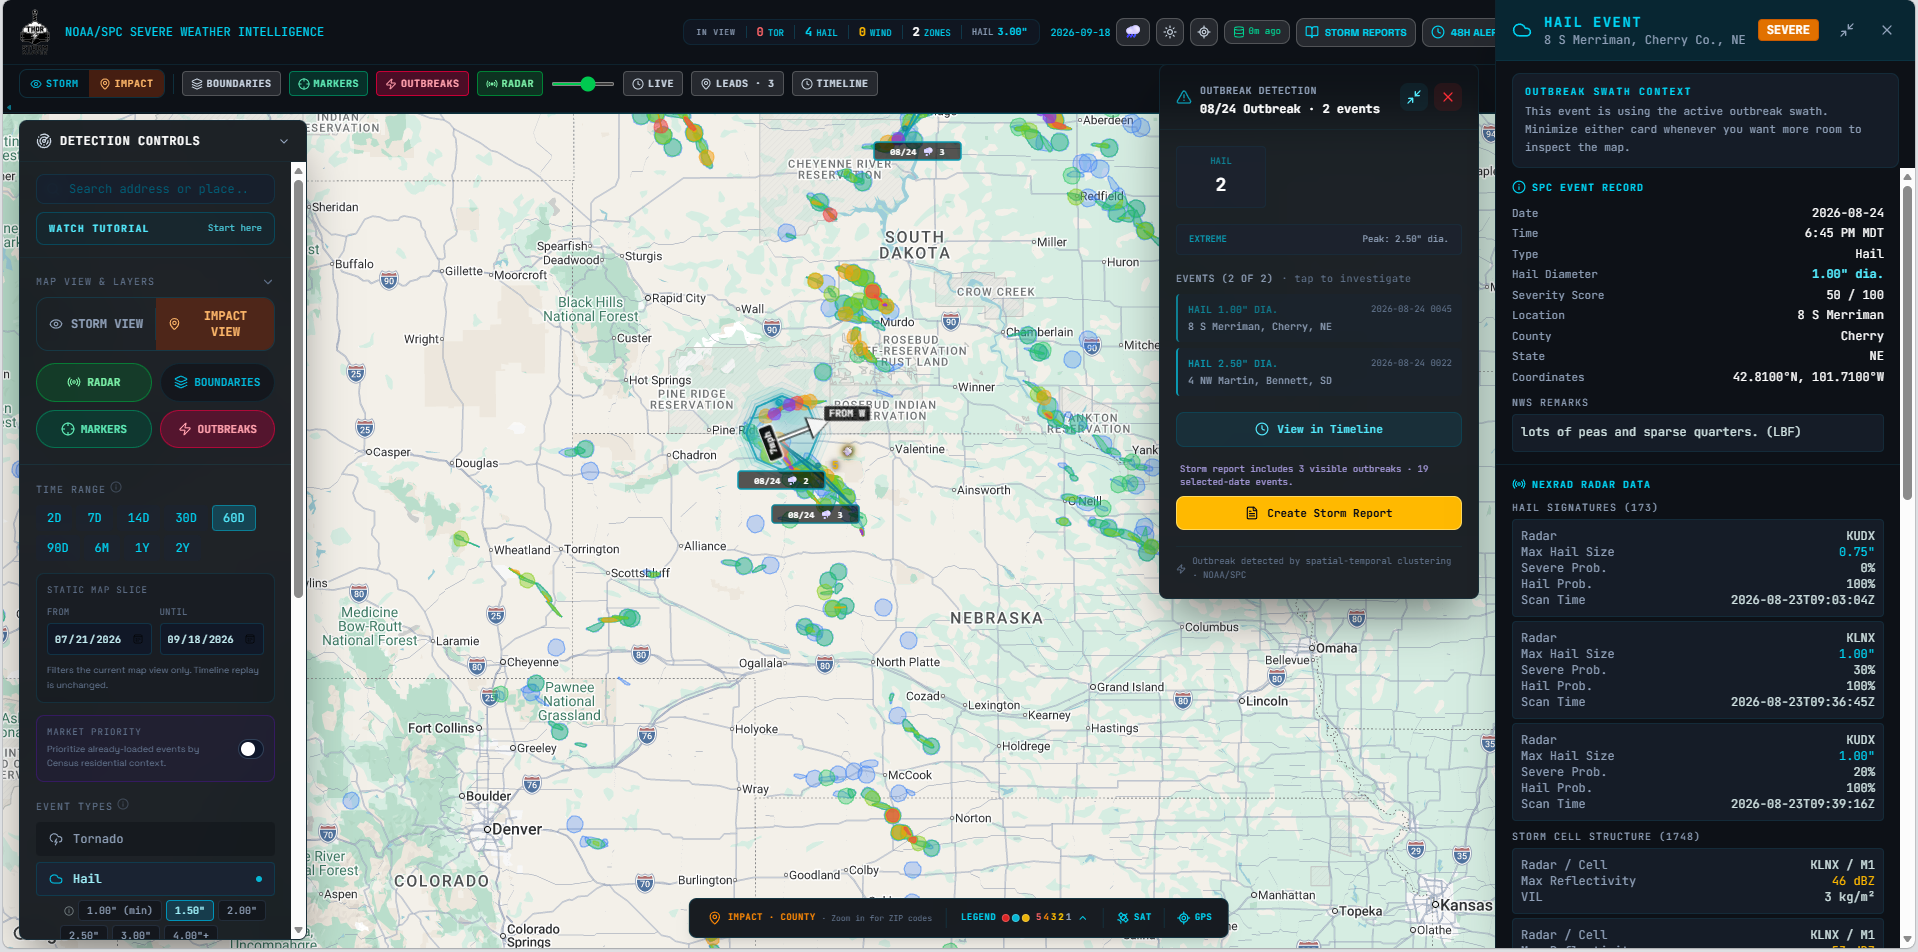Toggle the Storm view mode in toolbar
The height and width of the screenshot is (952, 1918).
pos(54,84)
